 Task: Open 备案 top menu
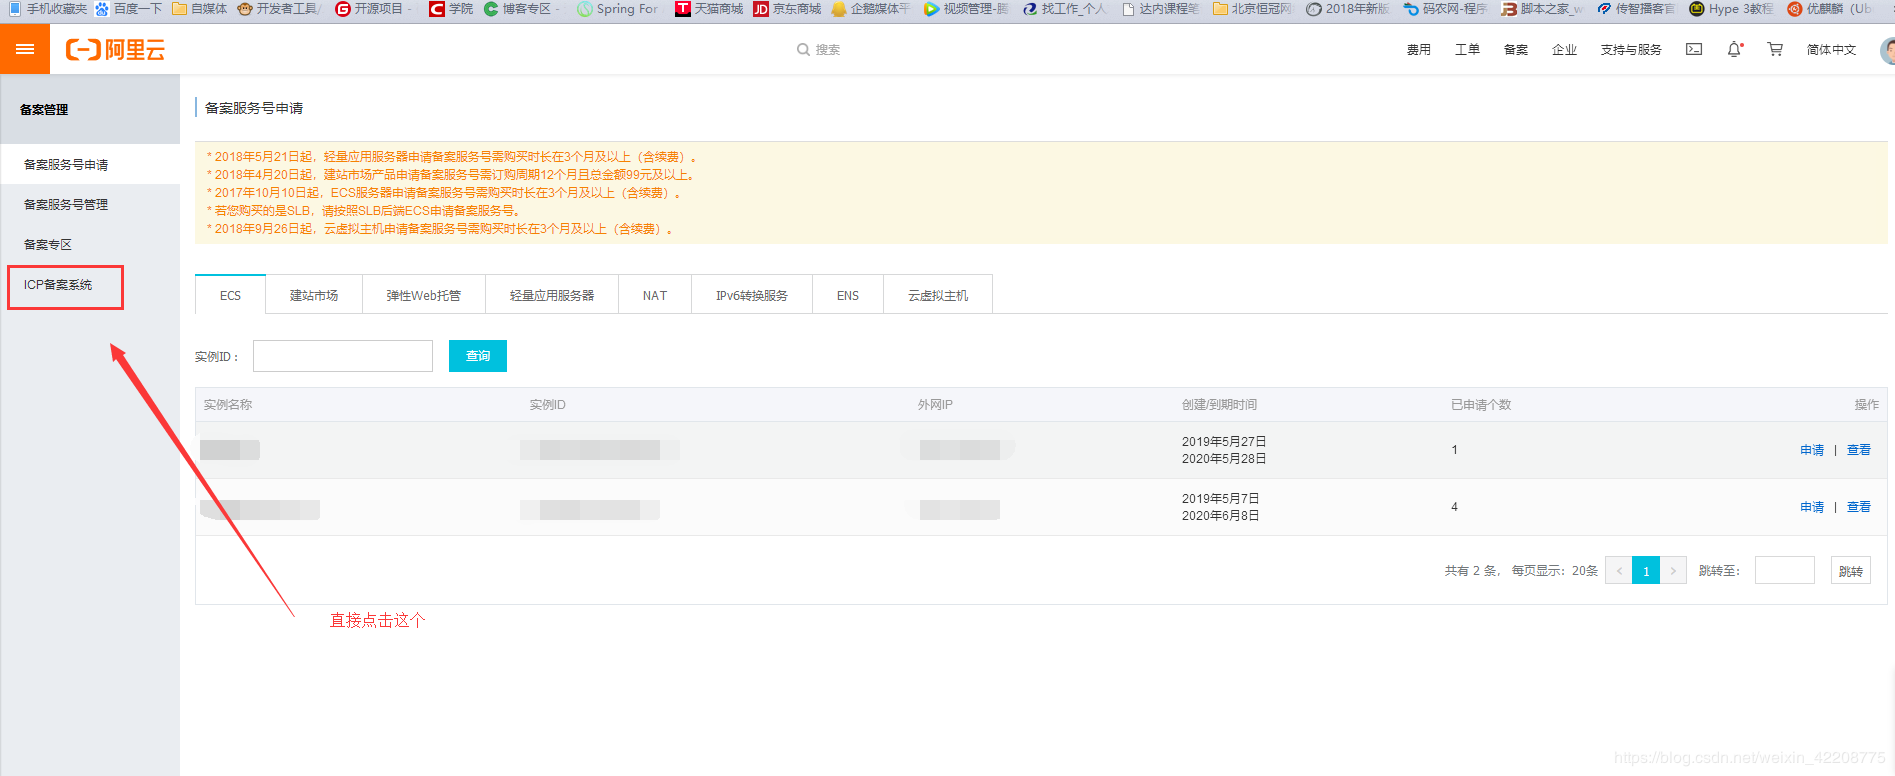click(x=1516, y=50)
